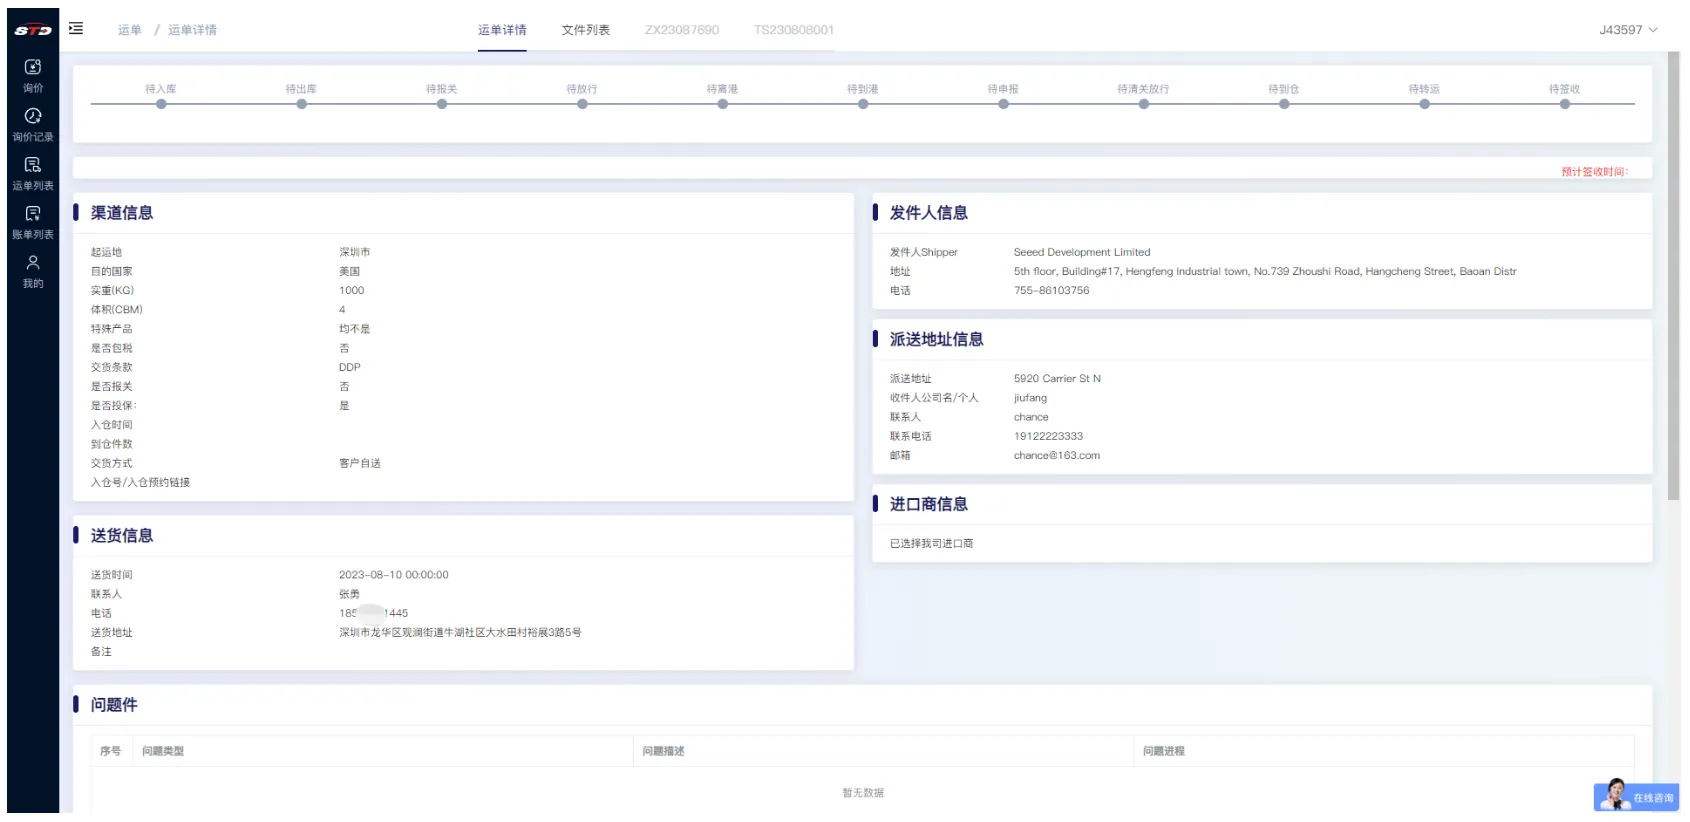
Task: Switch to the 运单详情 tab
Action: 502,30
